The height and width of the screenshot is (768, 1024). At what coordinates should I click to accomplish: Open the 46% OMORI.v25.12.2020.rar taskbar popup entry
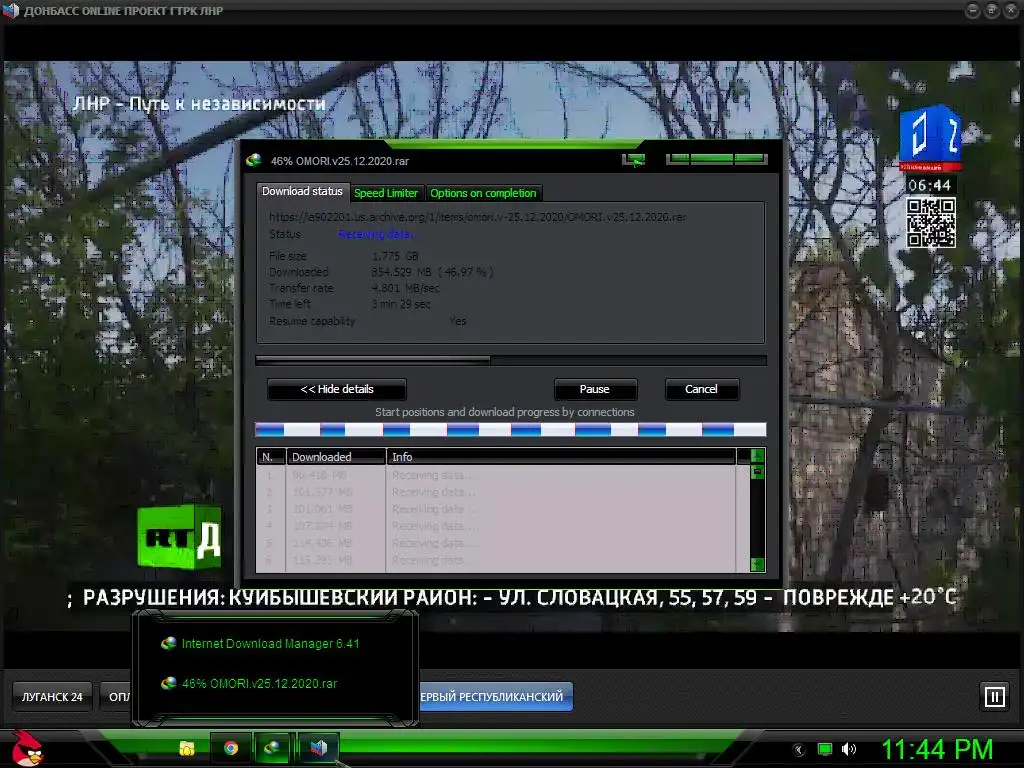259,684
